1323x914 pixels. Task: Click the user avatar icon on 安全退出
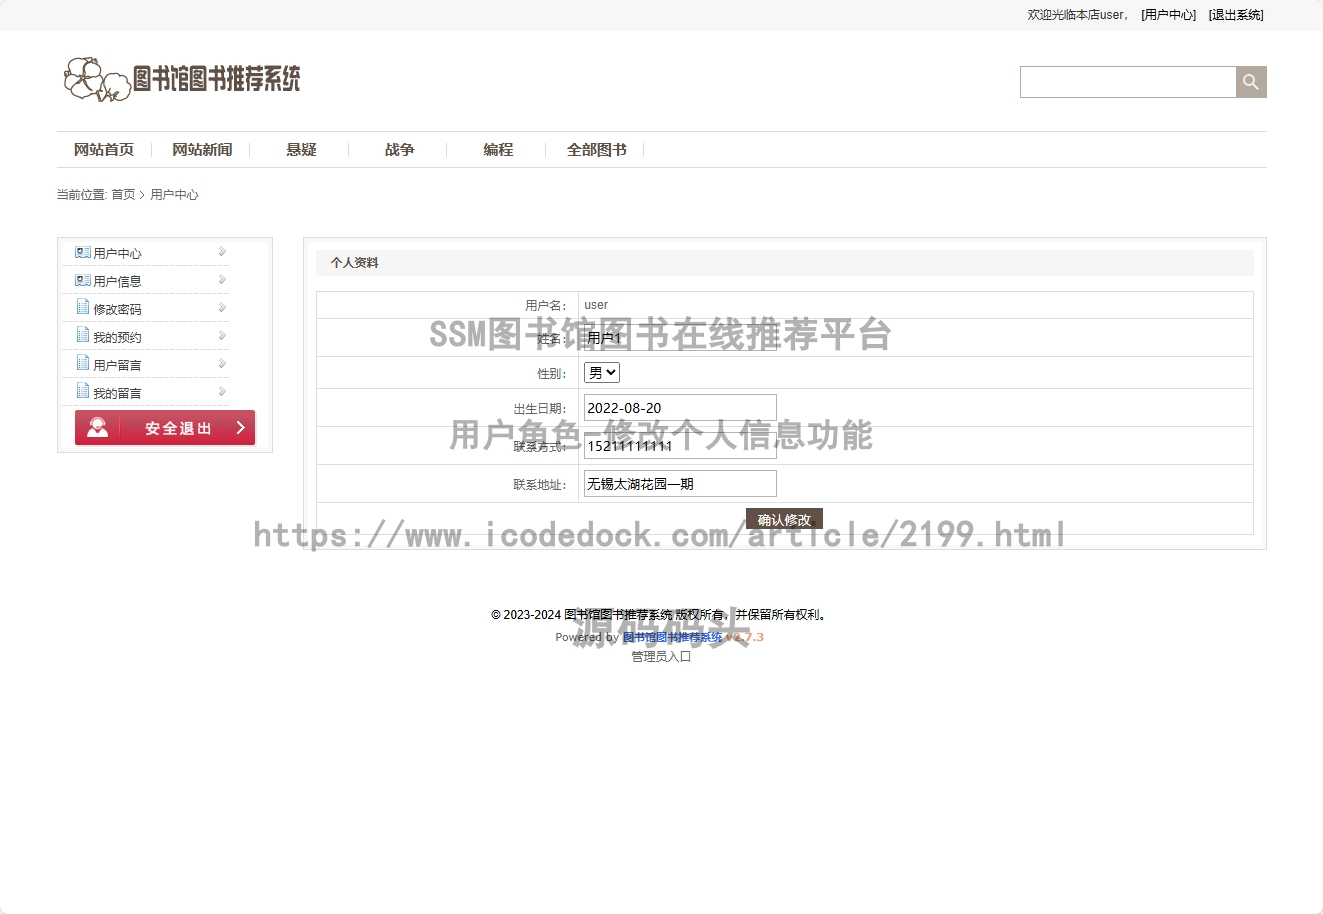coord(97,428)
